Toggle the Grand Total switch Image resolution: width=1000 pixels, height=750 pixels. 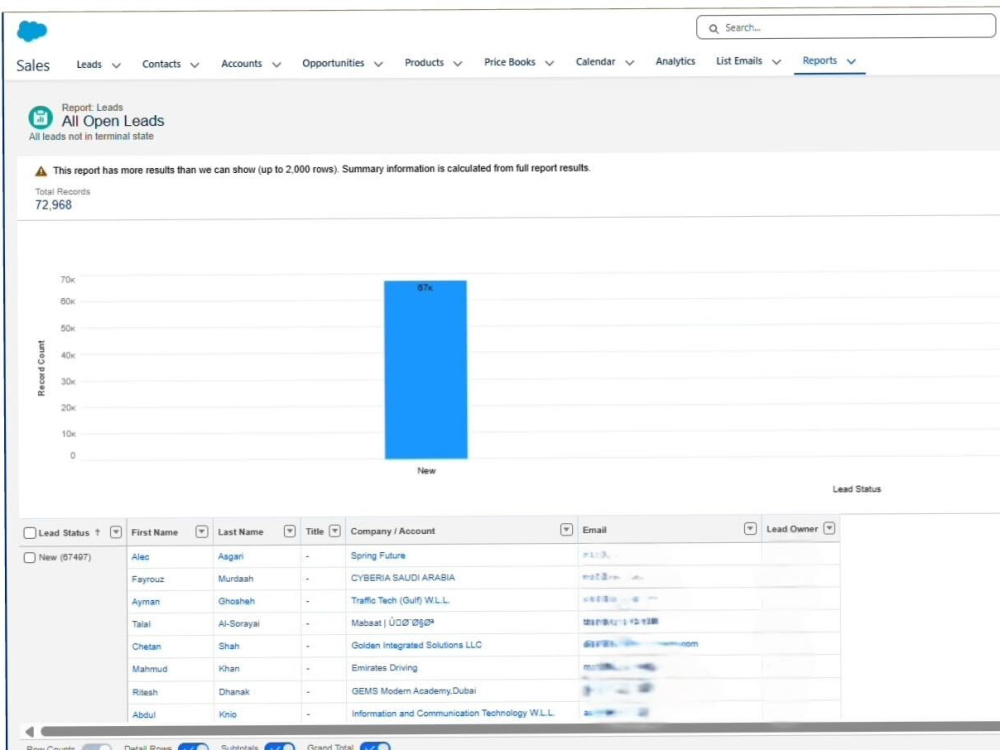pos(375,747)
